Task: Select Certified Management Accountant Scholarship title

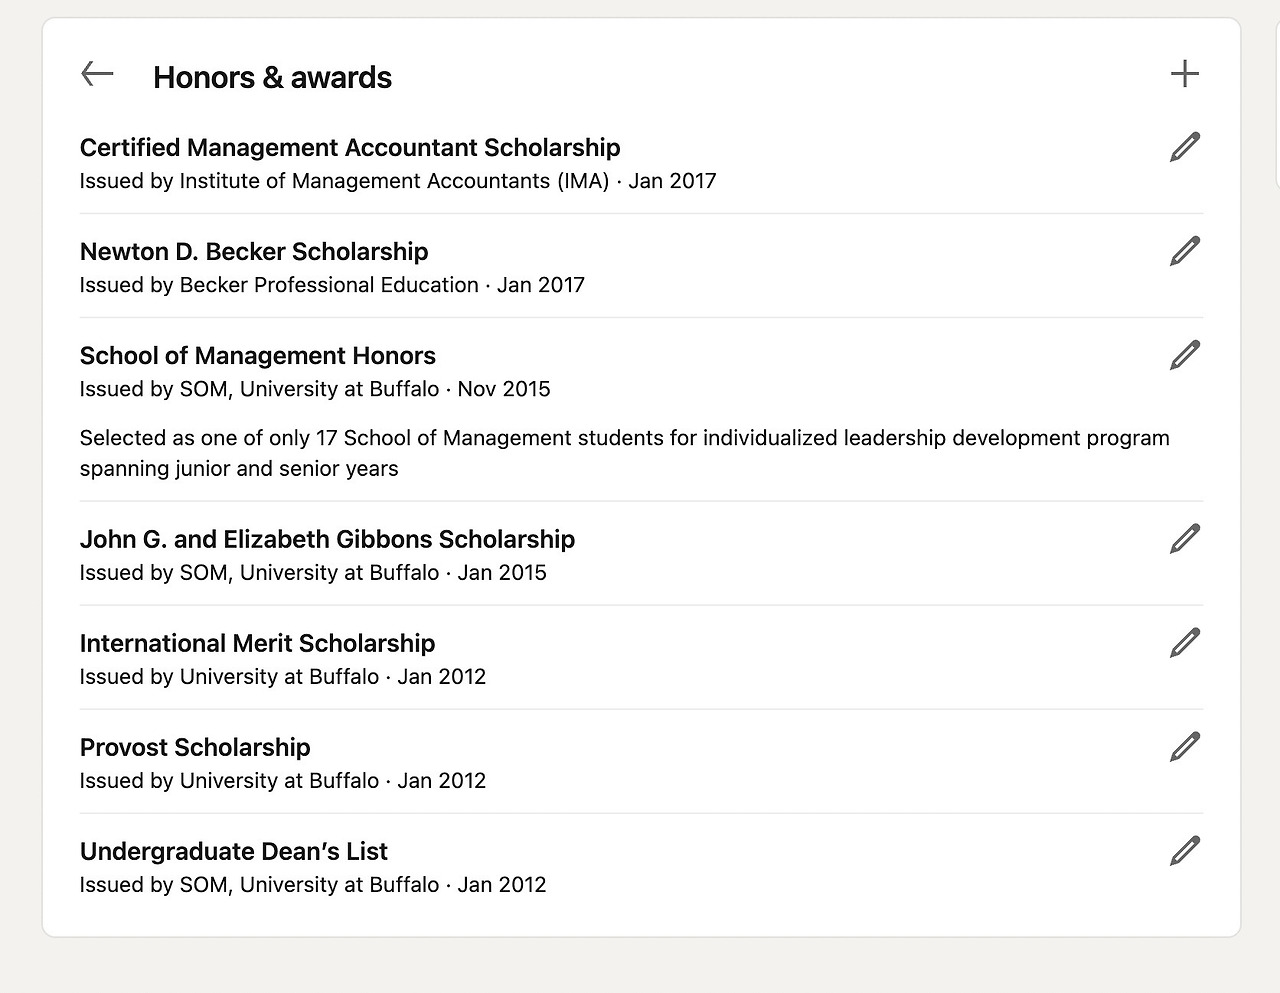Action: [350, 148]
